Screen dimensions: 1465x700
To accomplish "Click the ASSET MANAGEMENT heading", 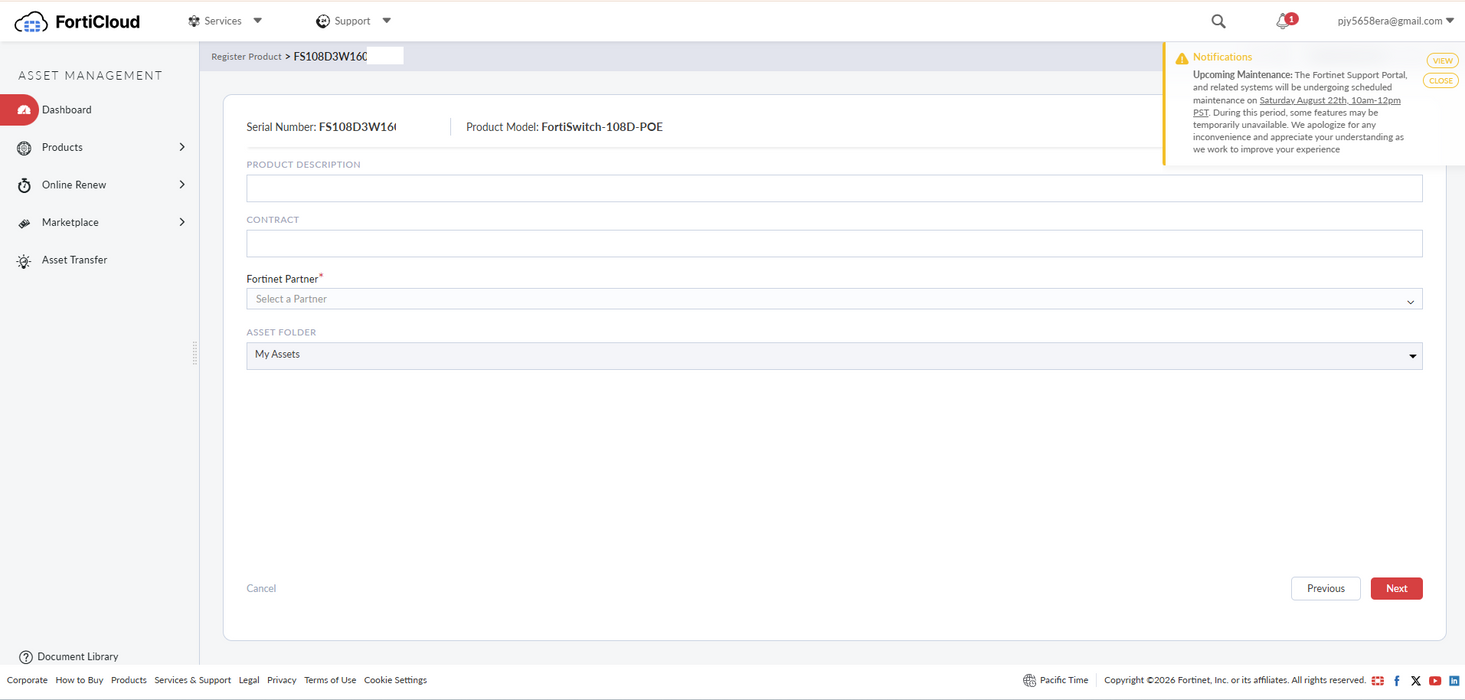I will [x=90, y=76].
